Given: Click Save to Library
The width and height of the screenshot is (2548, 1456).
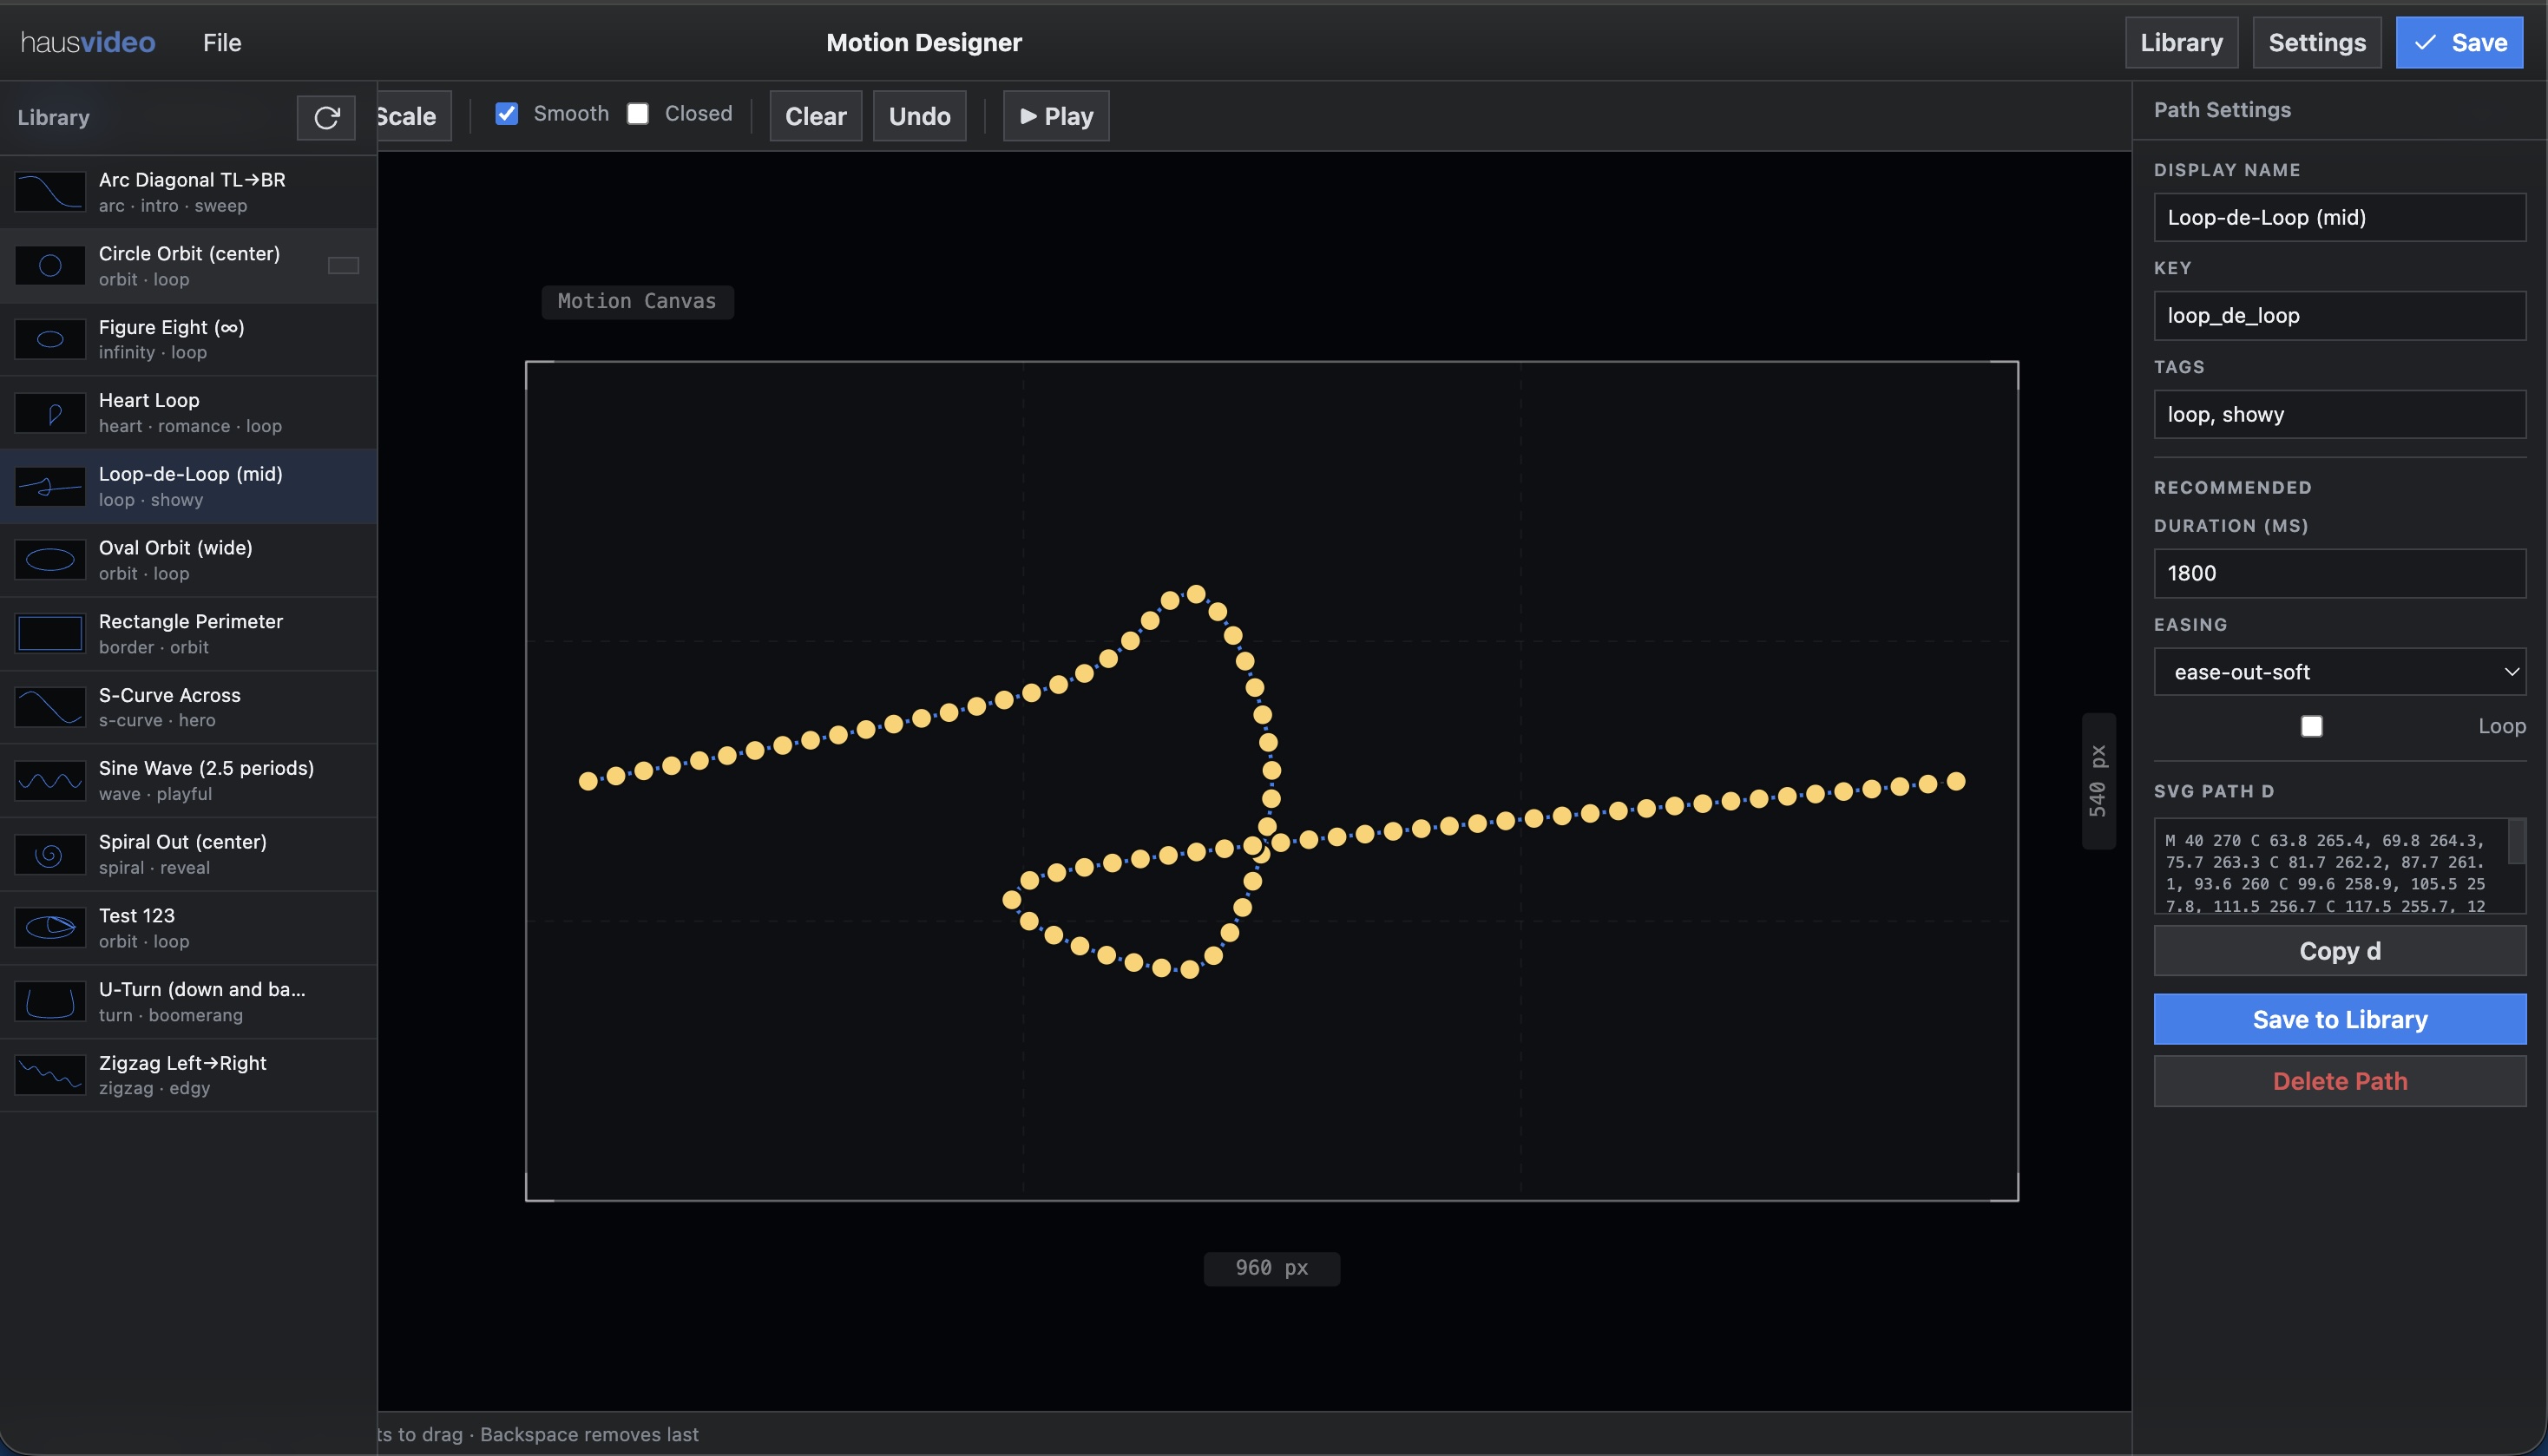Looking at the screenshot, I should click(2339, 1019).
